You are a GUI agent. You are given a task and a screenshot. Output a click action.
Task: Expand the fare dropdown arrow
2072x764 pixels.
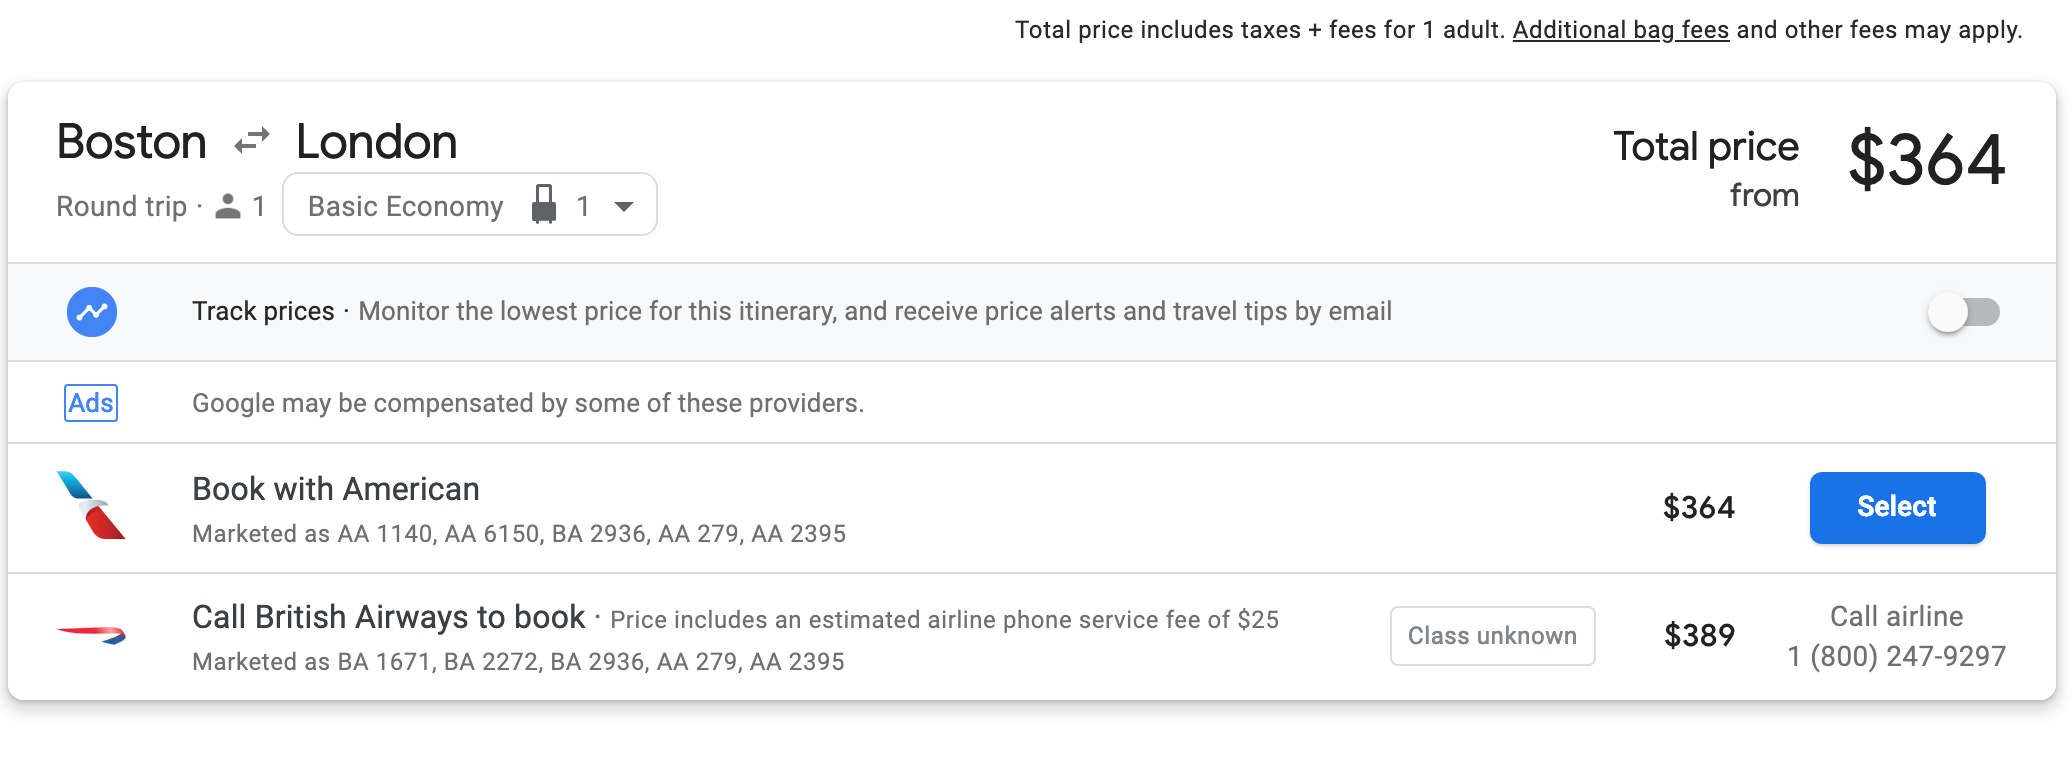click(x=624, y=206)
